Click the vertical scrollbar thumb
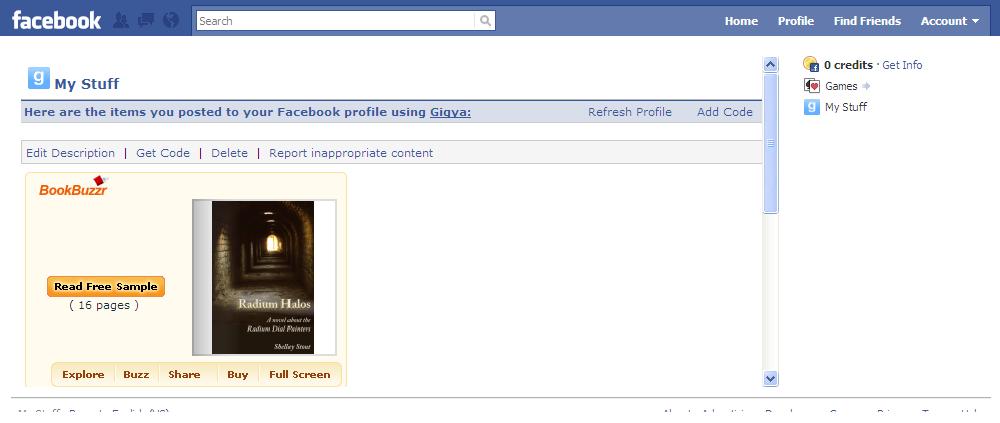Viewport: 1000px width, 423px height. pyautogui.click(x=770, y=144)
